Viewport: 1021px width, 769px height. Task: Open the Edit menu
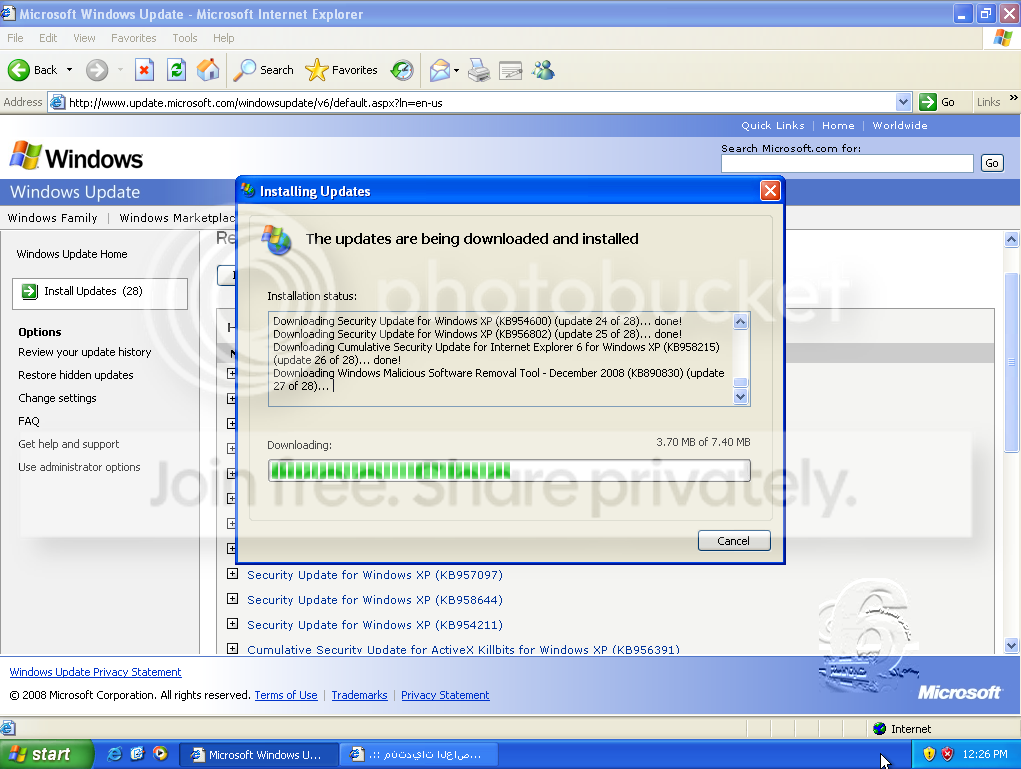tap(48, 38)
